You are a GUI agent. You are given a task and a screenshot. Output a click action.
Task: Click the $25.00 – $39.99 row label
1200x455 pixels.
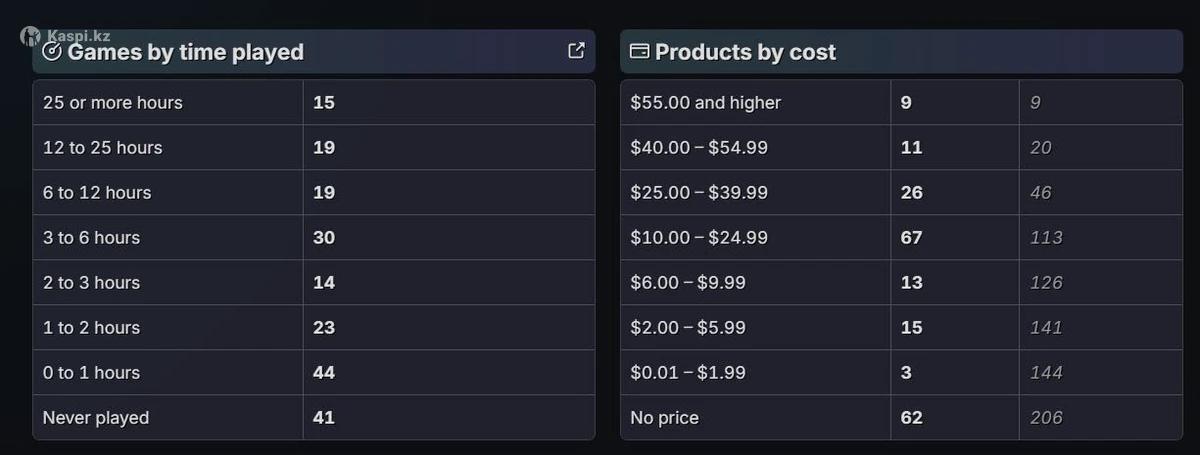pos(699,193)
